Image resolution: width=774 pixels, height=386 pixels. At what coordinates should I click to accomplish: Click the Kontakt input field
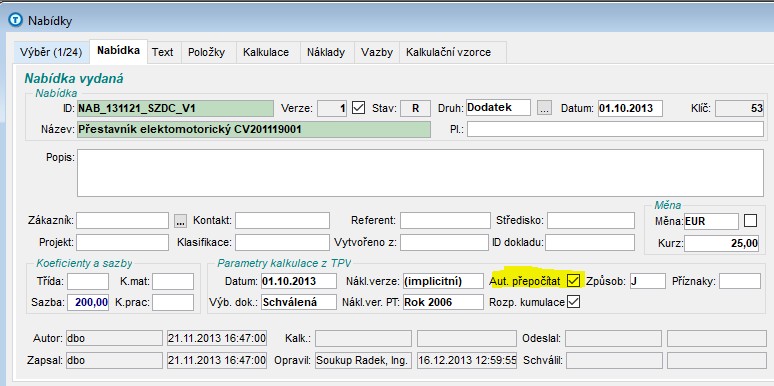[282, 221]
